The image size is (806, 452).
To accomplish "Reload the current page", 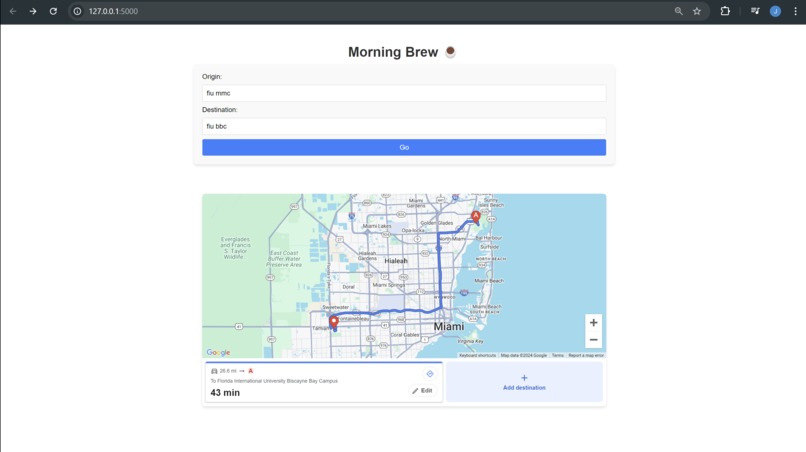I will pyautogui.click(x=53, y=11).
